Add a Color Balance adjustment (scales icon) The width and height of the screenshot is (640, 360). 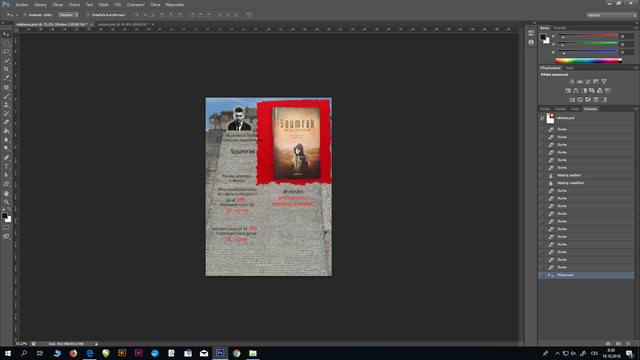576,91
